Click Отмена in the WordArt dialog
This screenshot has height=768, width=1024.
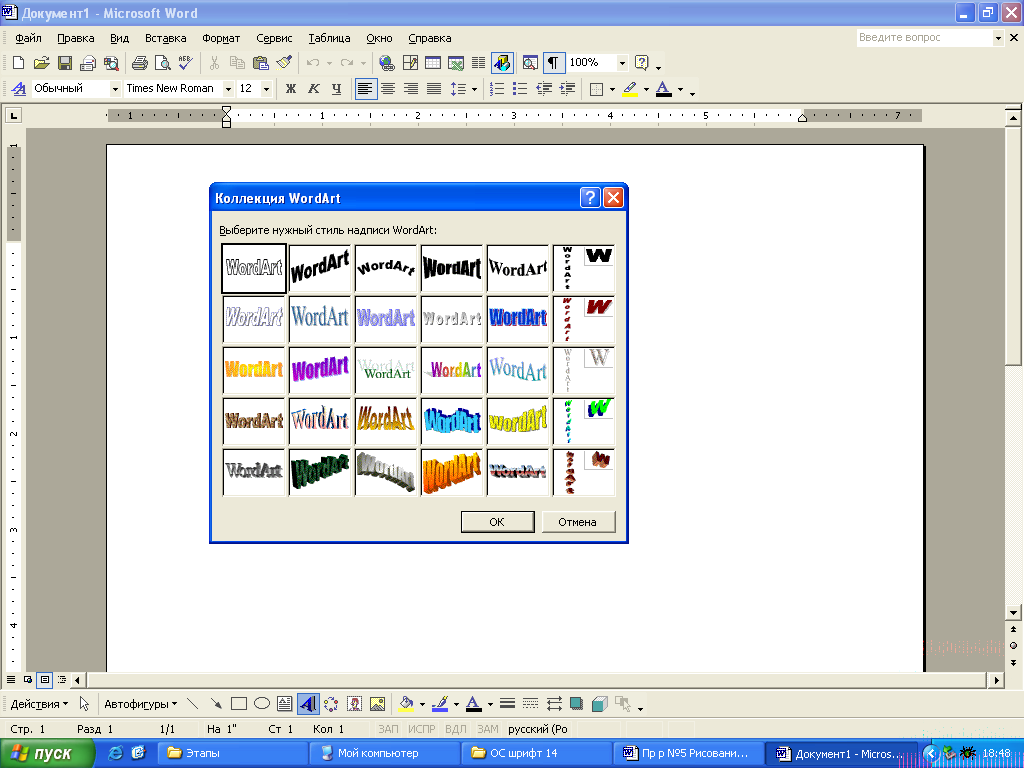[578, 522]
